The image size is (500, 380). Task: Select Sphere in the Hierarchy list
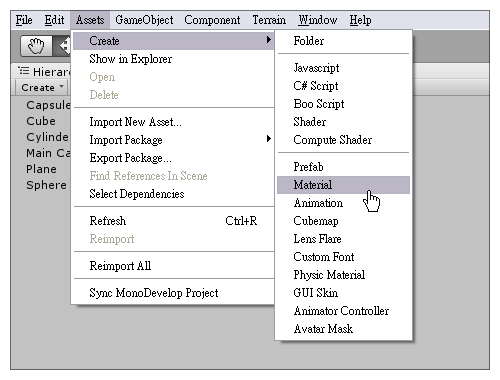coord(46,185)
